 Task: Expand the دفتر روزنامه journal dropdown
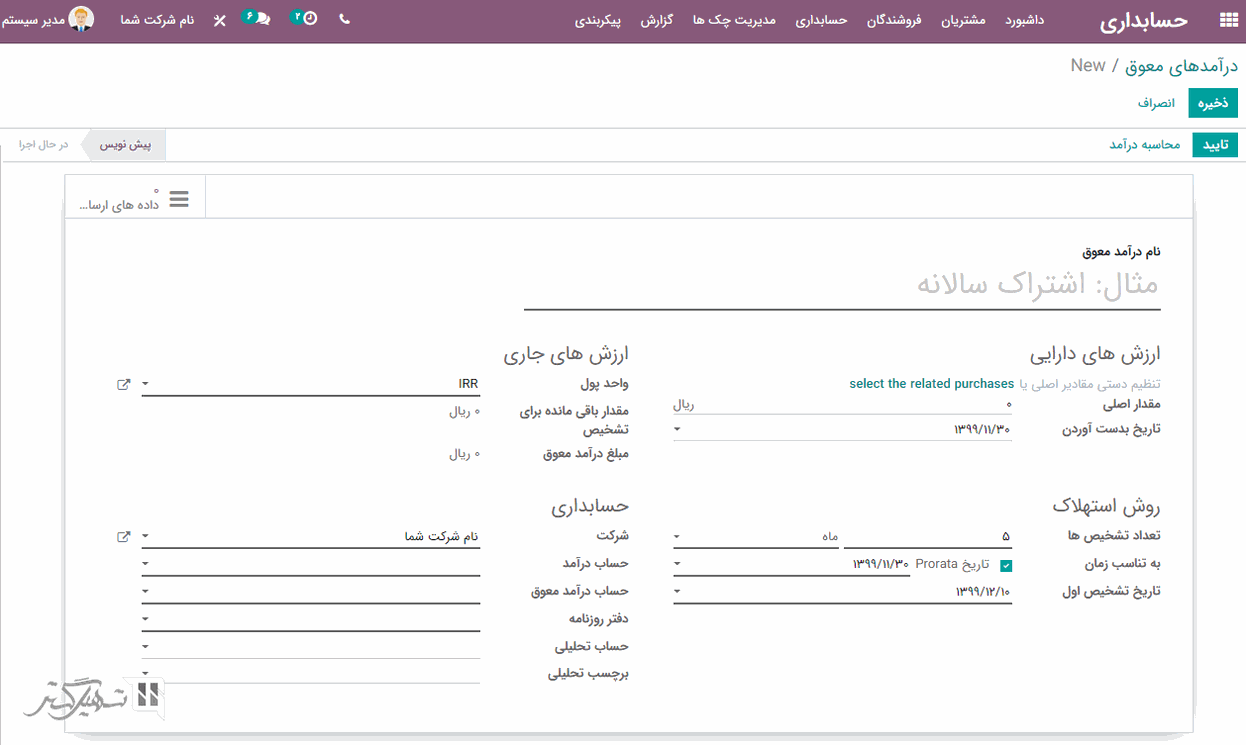(146, 619)
